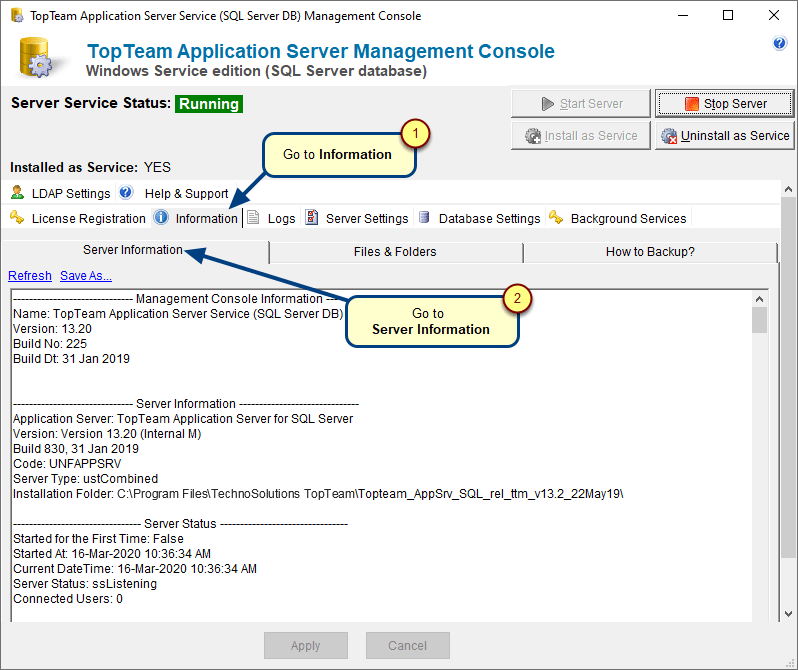Click the Apply button

306,646
